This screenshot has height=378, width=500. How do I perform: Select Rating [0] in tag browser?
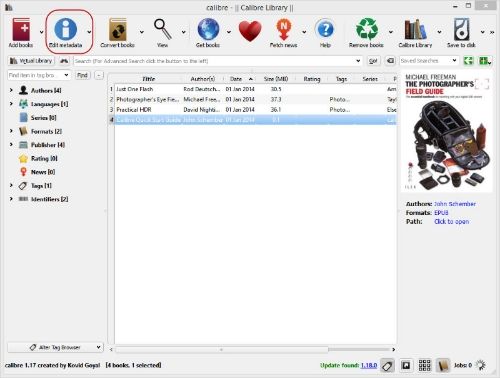tap(44, 158)
